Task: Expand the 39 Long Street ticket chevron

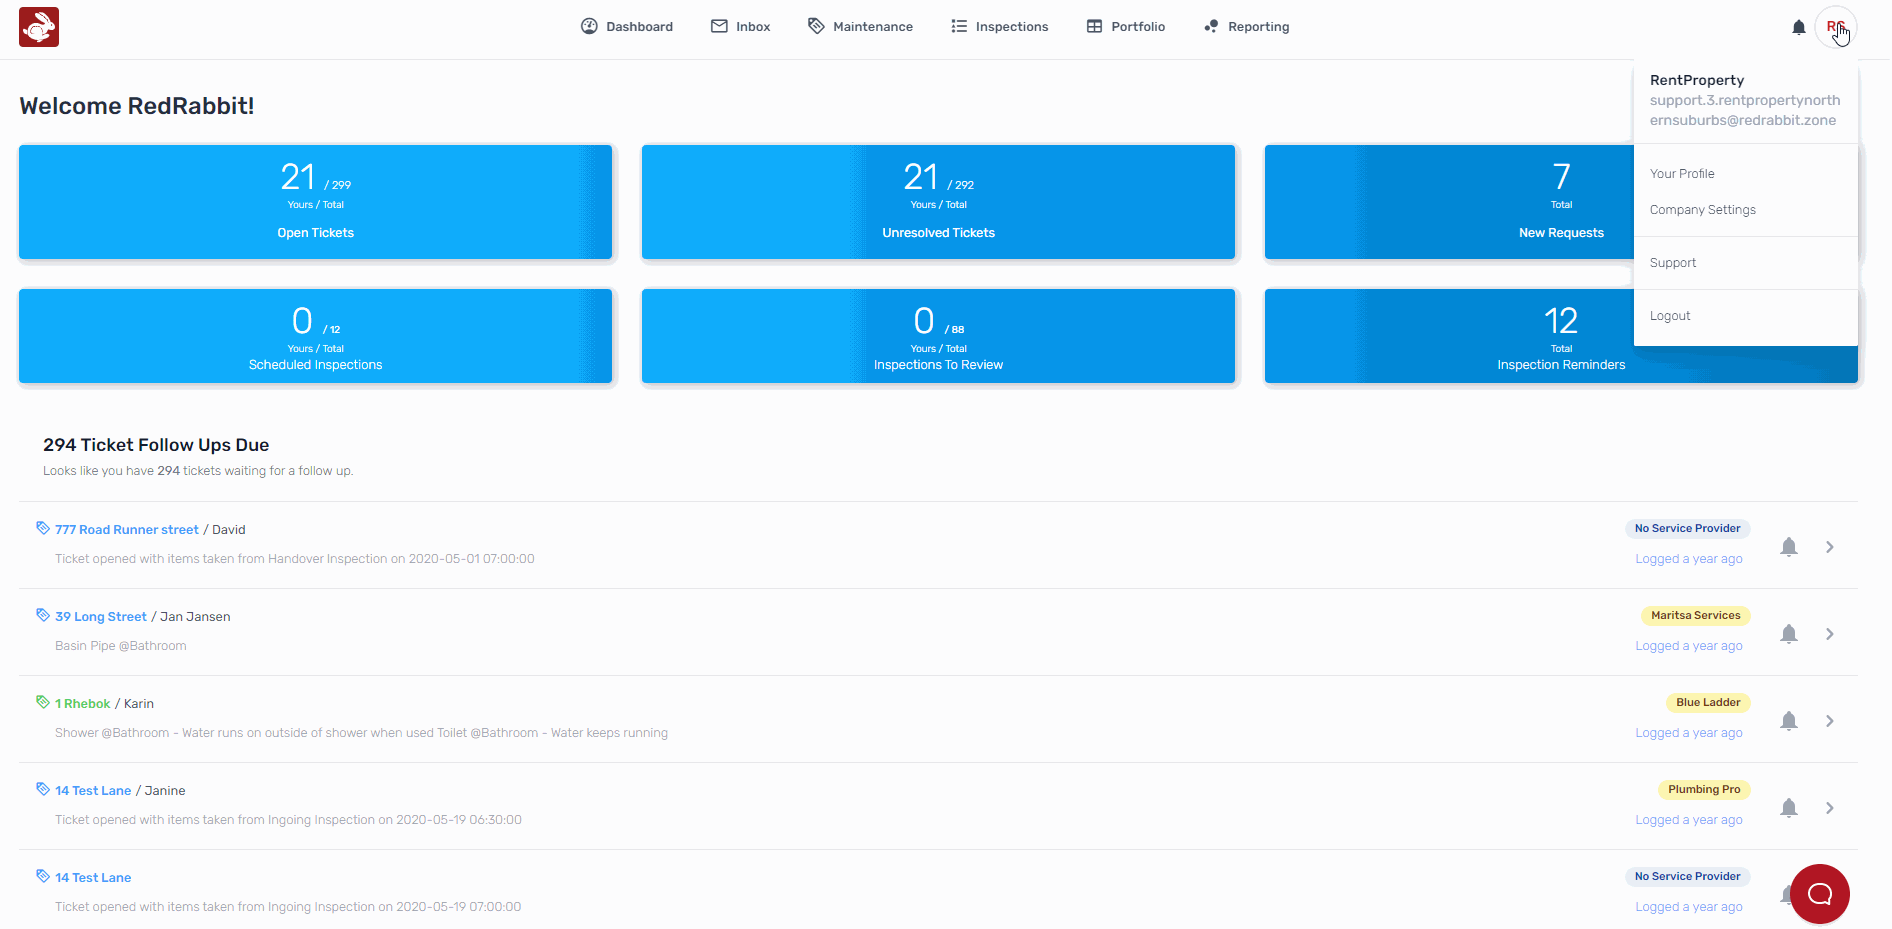Action: click(x=1829, y=634)
